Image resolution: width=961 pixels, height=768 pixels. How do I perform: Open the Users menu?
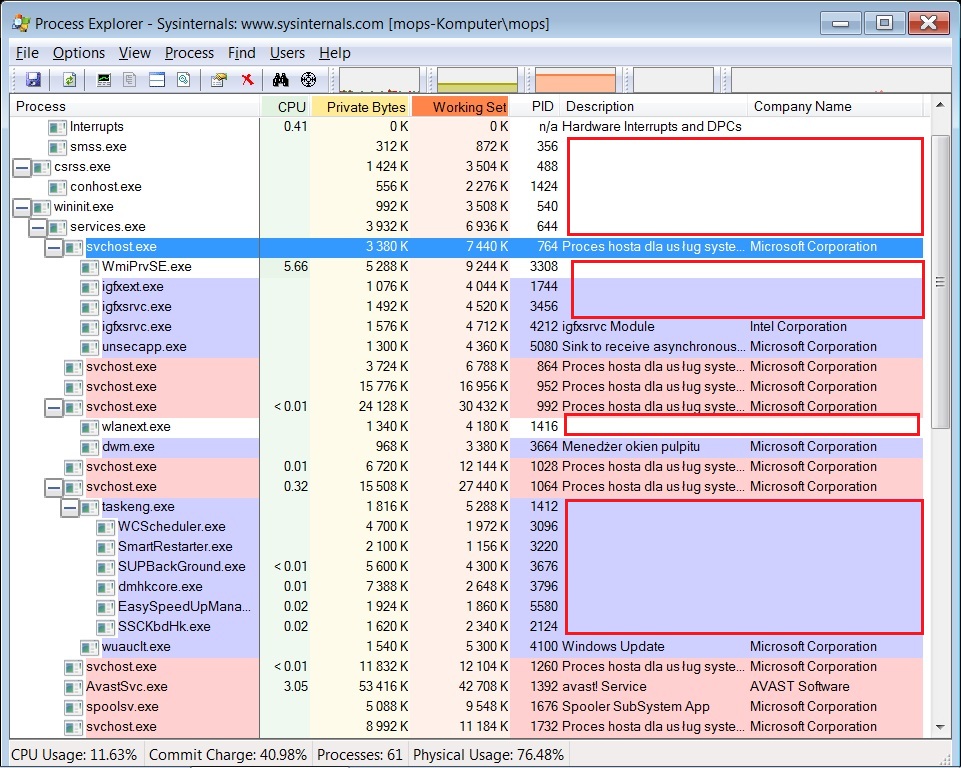click(287, 53)
